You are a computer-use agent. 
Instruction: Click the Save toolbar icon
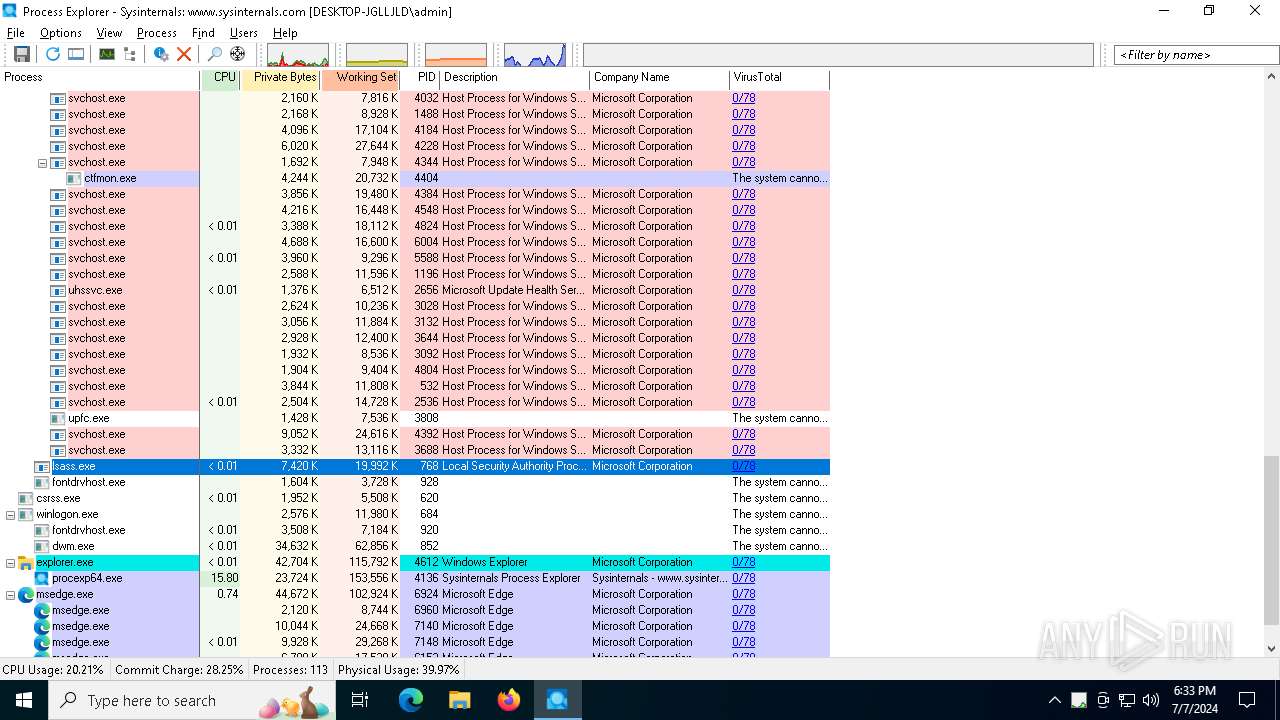21,54
